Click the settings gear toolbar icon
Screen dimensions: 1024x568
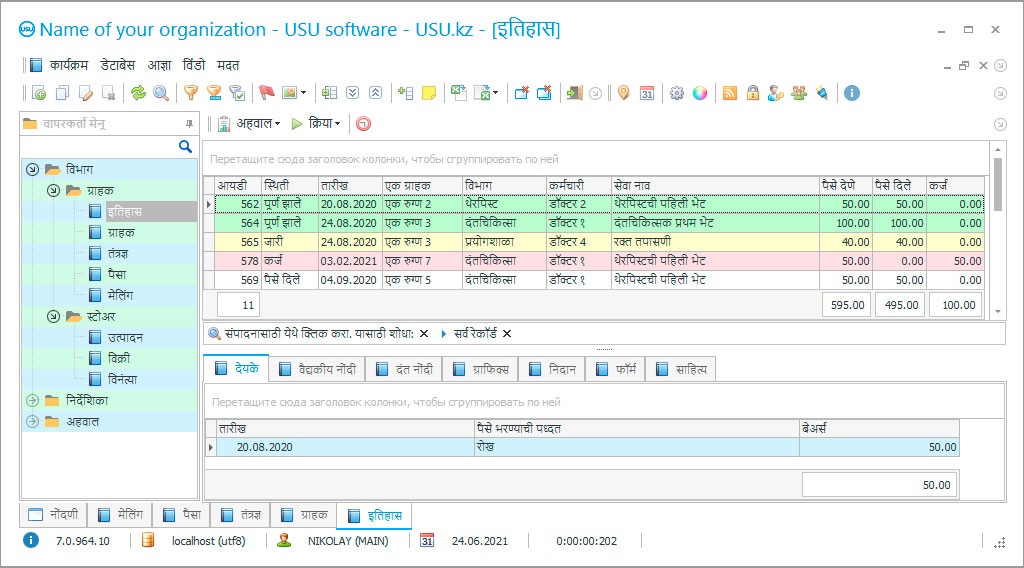677,93
